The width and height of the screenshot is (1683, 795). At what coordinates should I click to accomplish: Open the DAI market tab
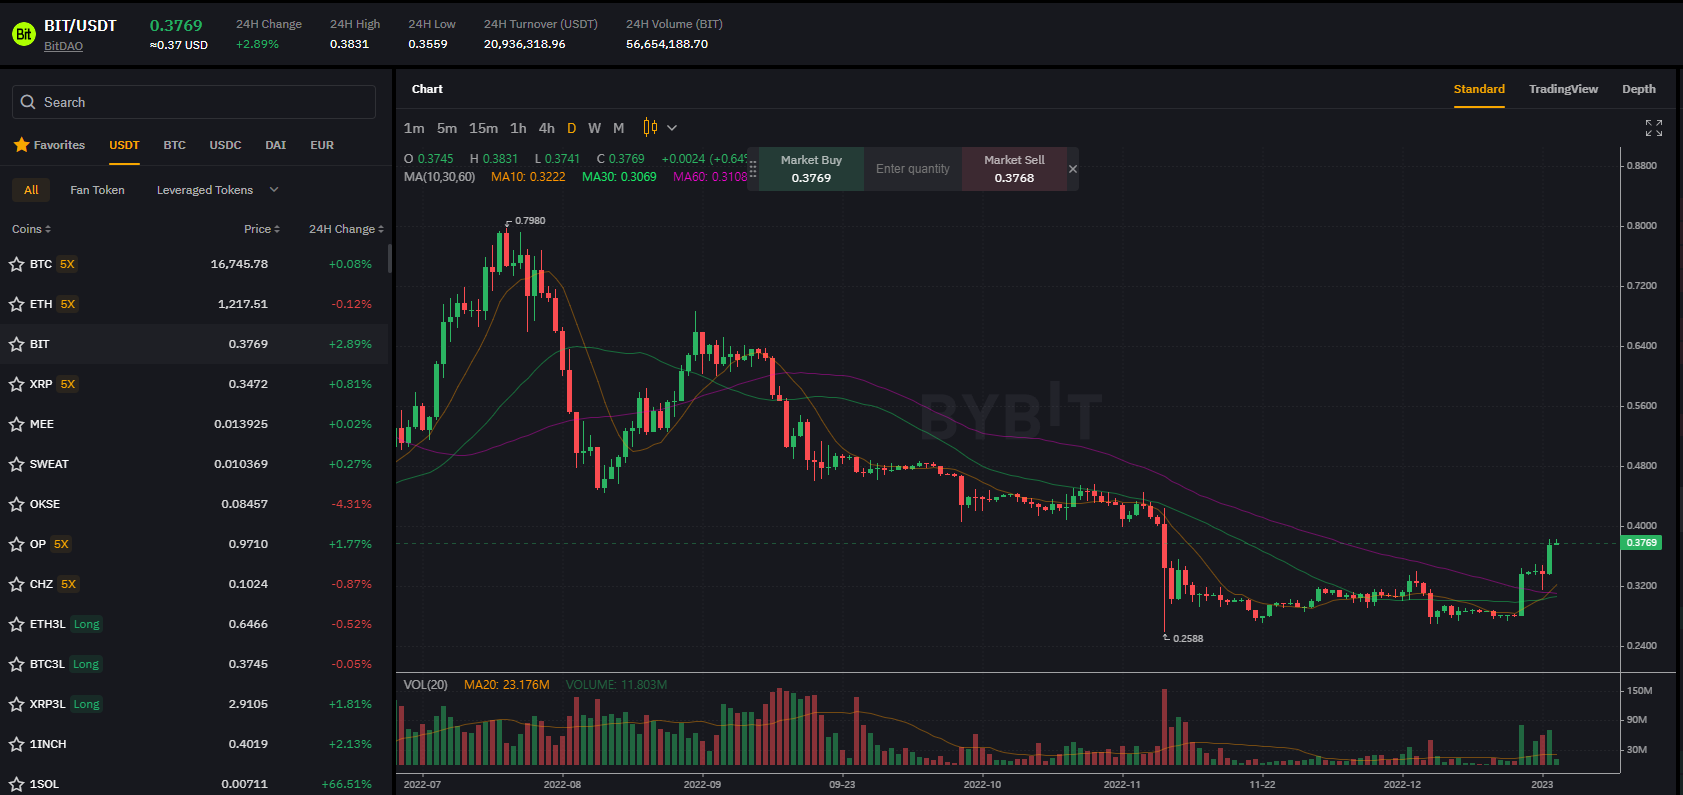276,145
